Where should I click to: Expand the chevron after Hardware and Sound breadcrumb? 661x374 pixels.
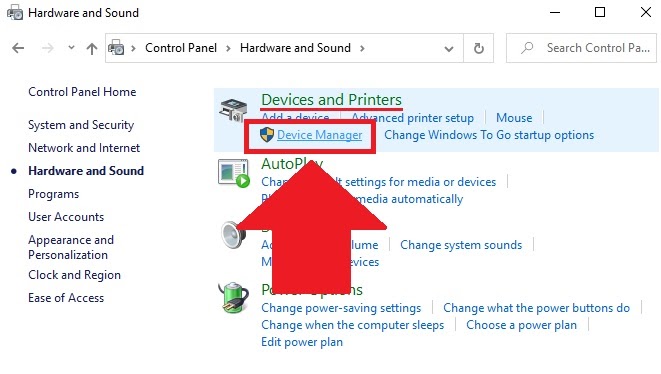click(362, 48)
